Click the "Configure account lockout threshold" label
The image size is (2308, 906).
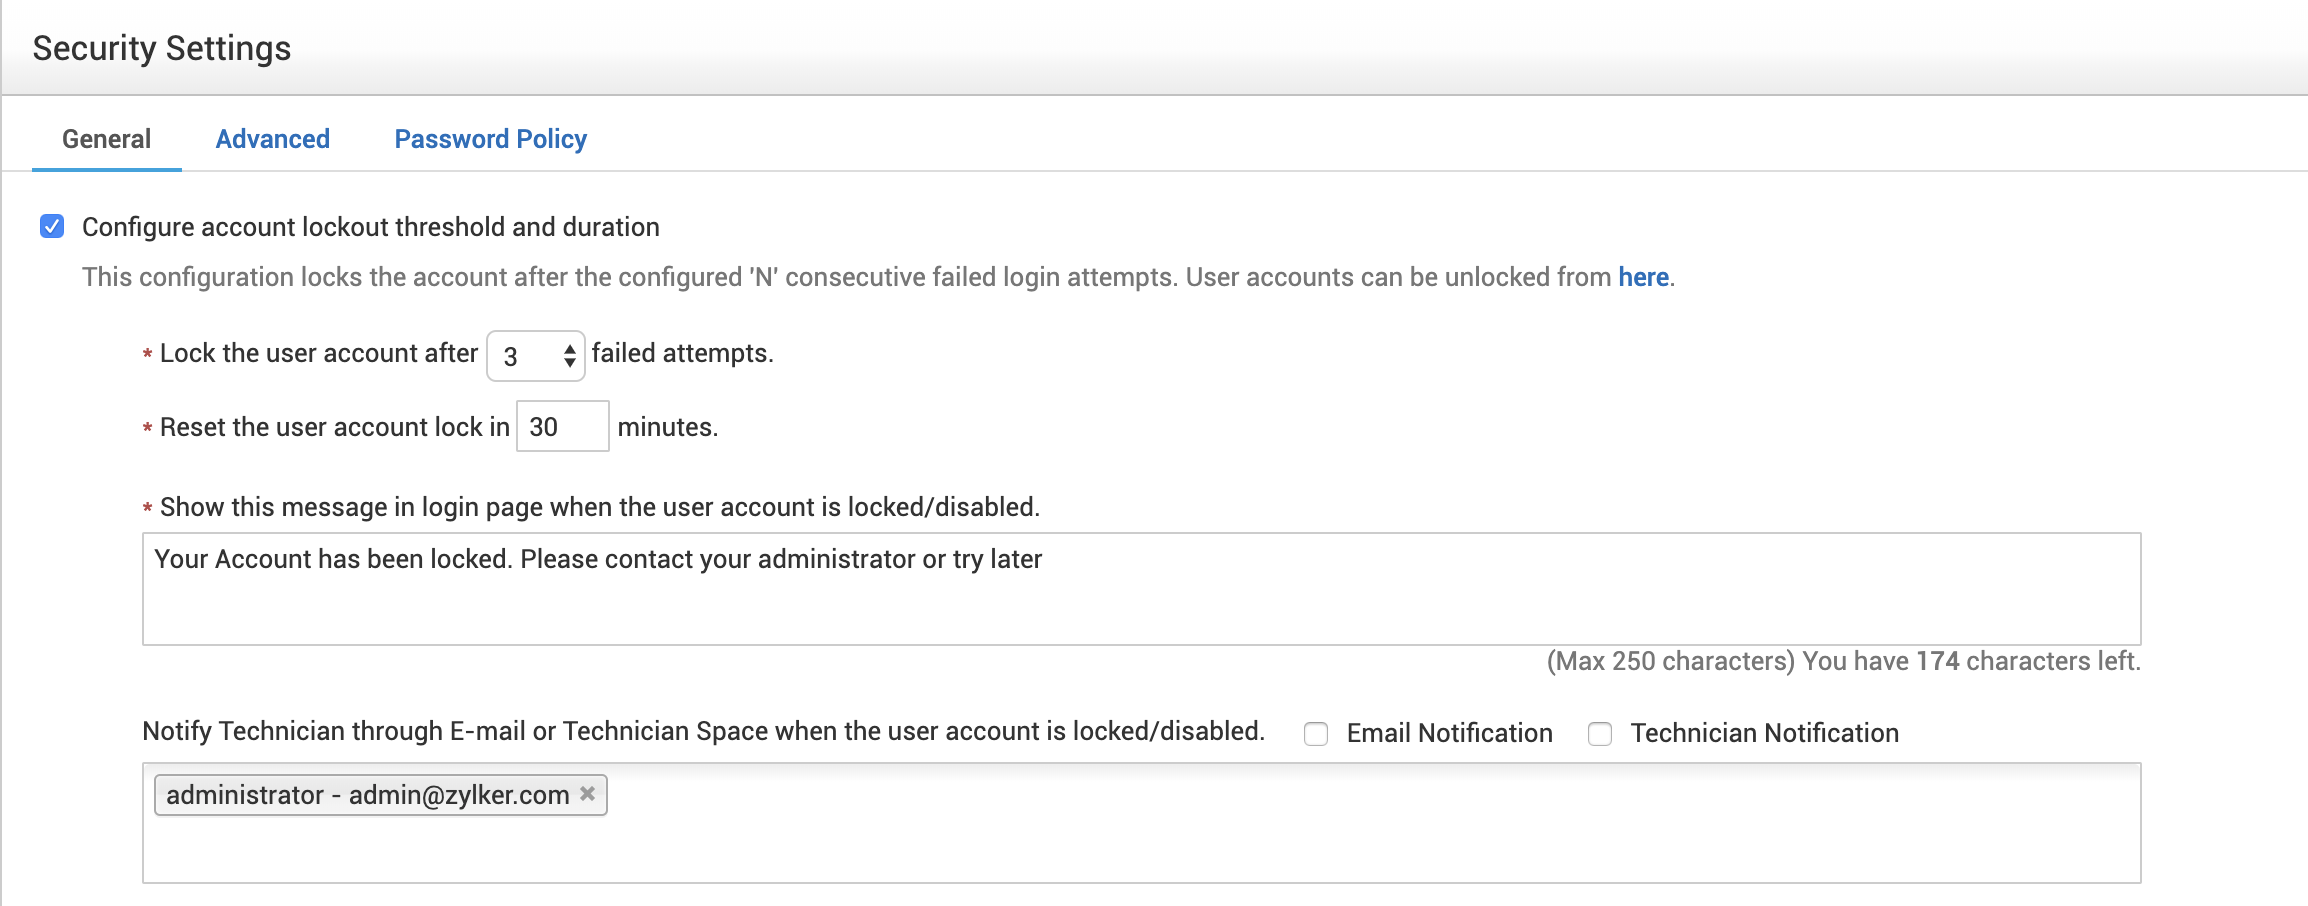tap(370, 227)
